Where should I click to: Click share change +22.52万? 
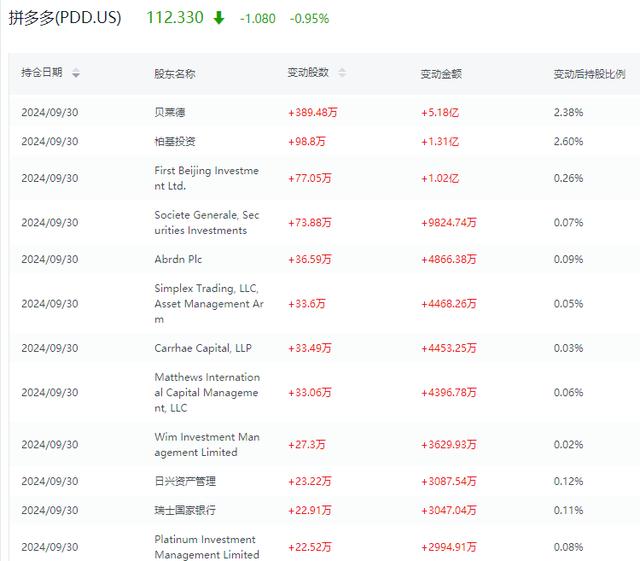(x=310, y=547)
